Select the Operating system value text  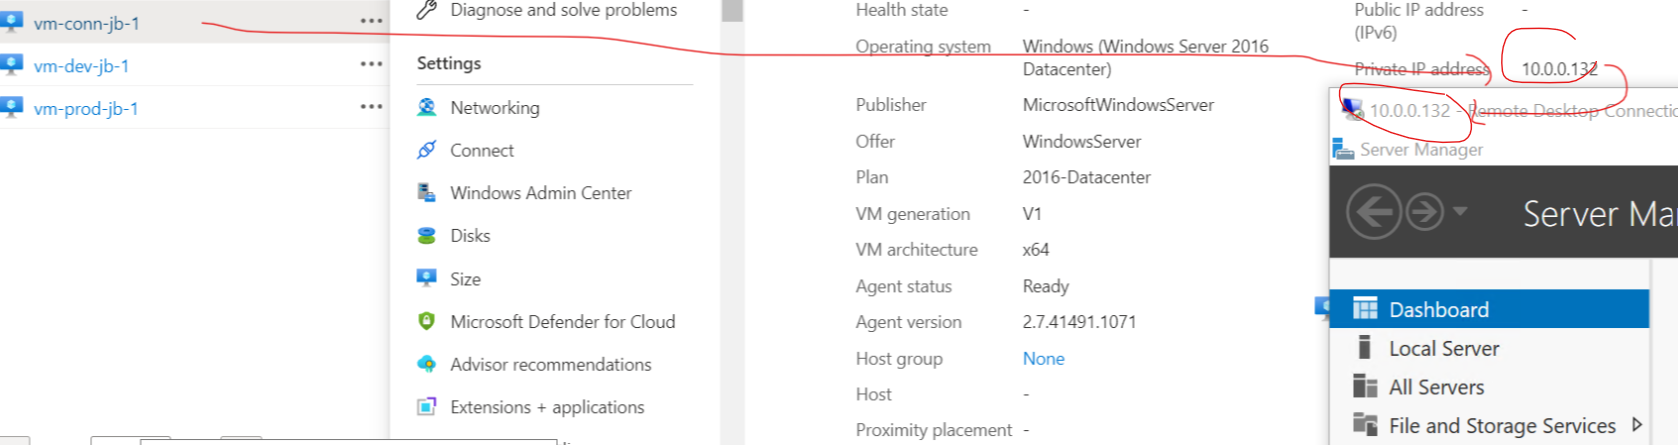(1145, 58)
